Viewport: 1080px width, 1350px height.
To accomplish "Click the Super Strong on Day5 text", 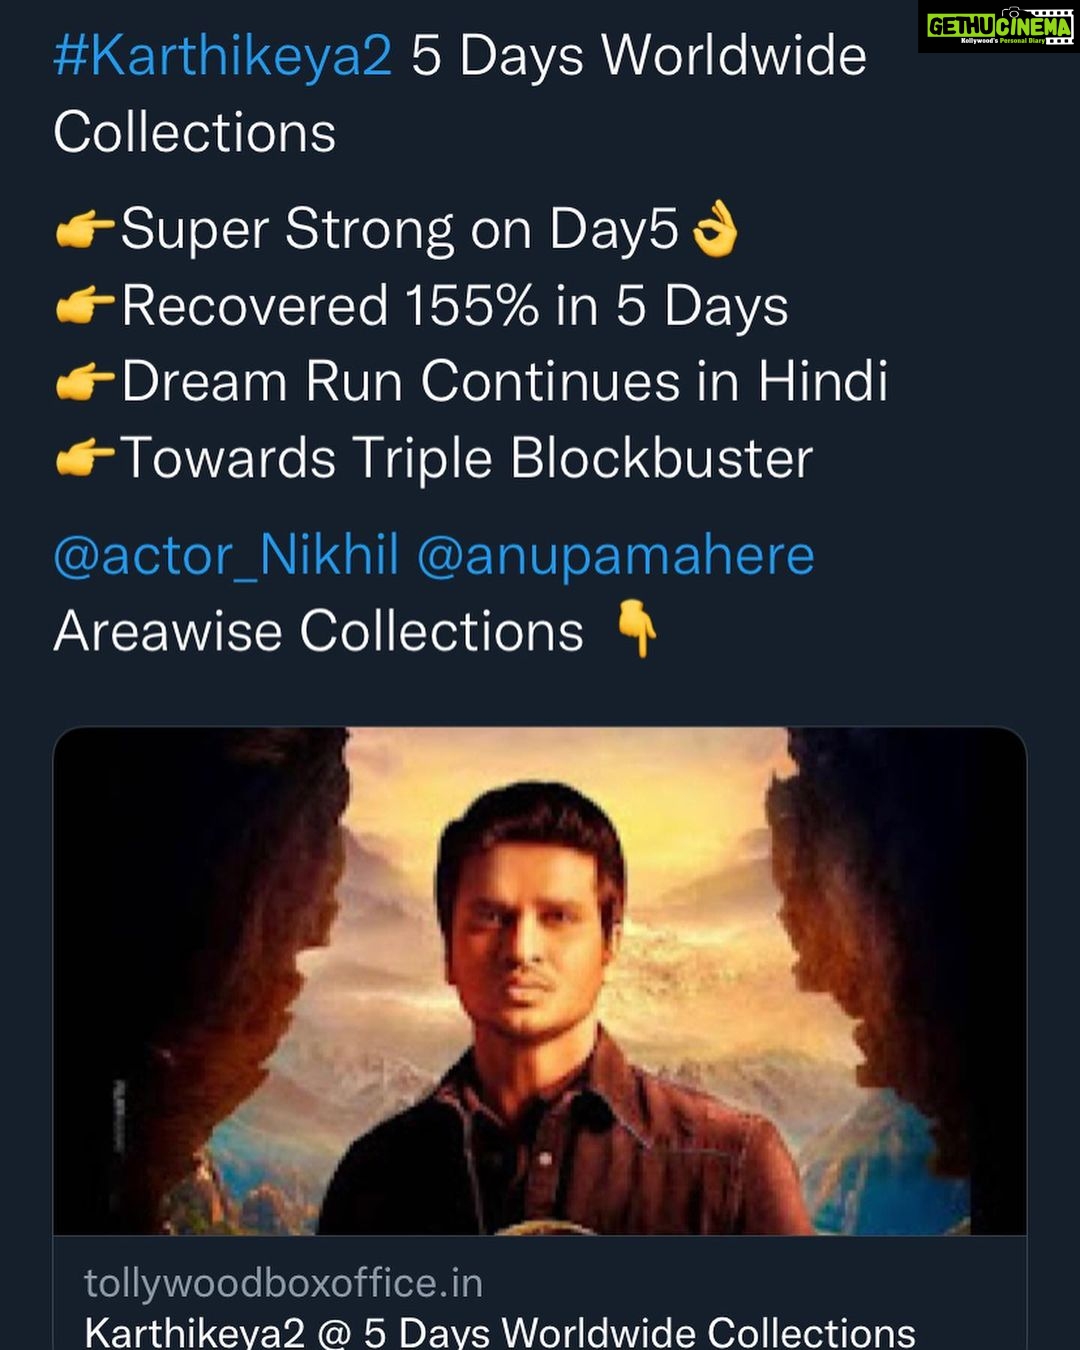I will (x=400, y=230).
